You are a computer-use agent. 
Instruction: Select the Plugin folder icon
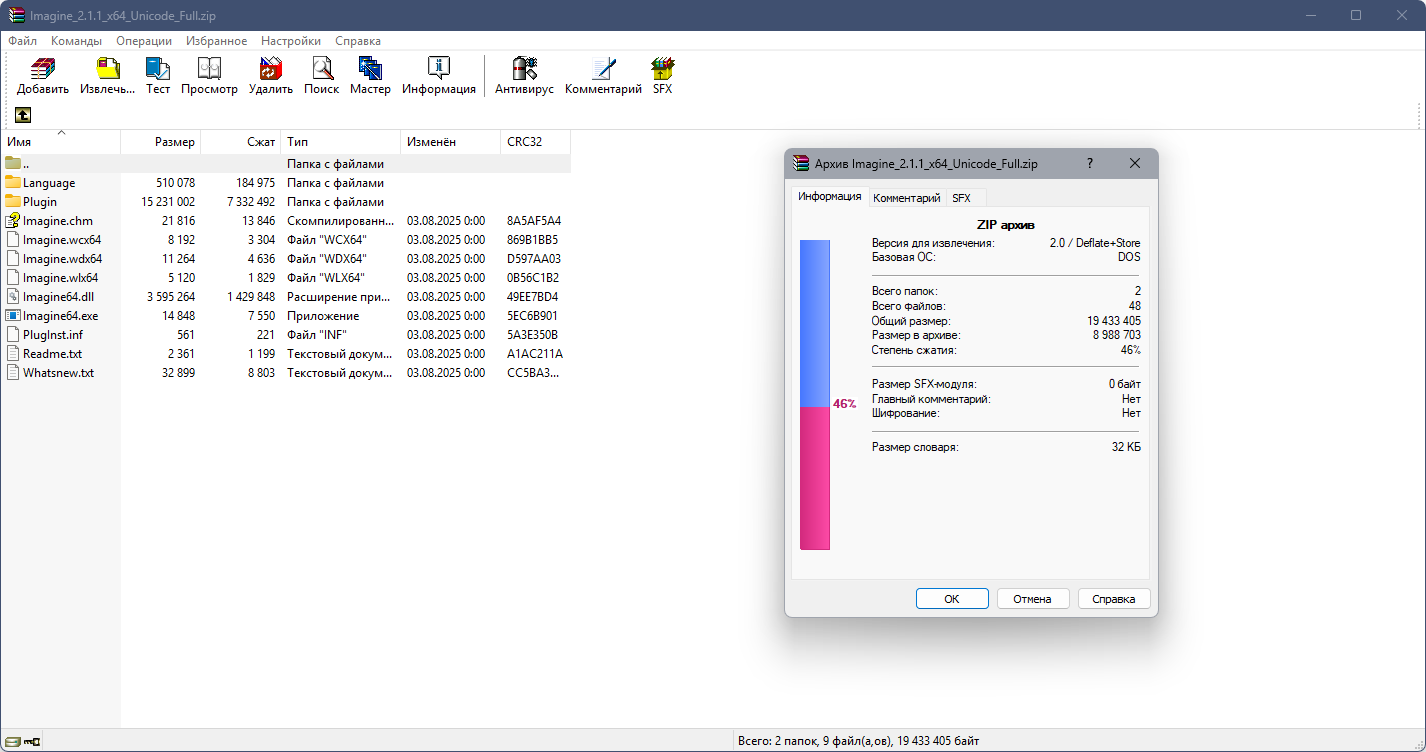point(13,201)
